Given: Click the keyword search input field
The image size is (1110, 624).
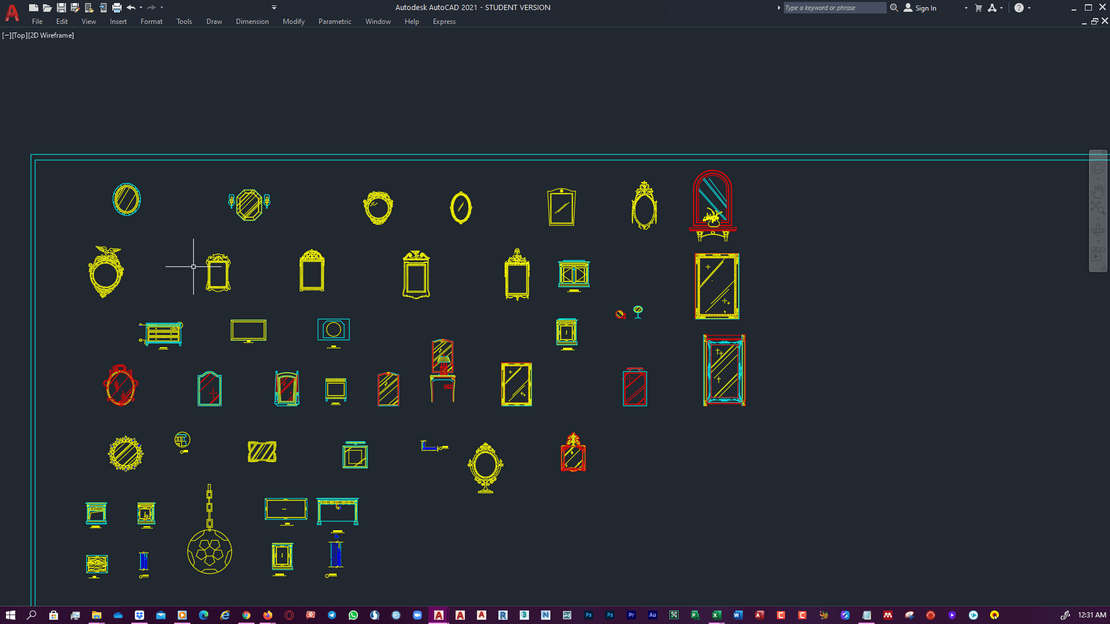Looking at the screenshot, I should tap(832, 8).
